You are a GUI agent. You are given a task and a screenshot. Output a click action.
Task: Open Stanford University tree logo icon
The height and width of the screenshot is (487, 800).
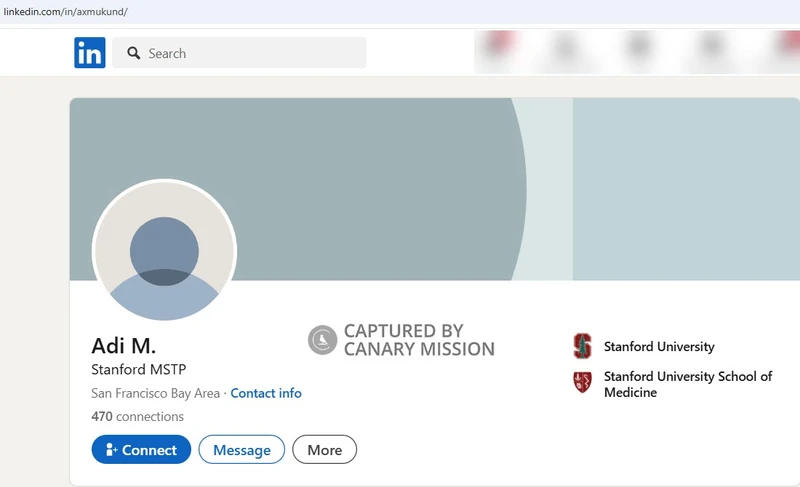(x=583, y=346)
